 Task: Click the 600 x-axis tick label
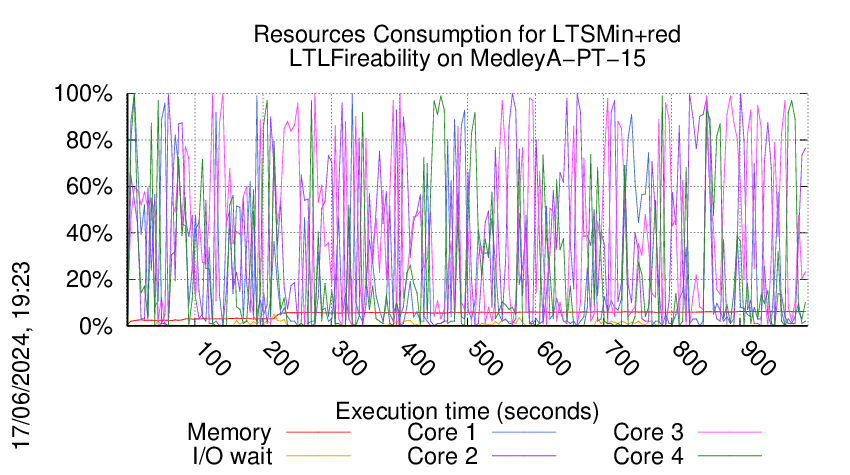coord(552,360)
